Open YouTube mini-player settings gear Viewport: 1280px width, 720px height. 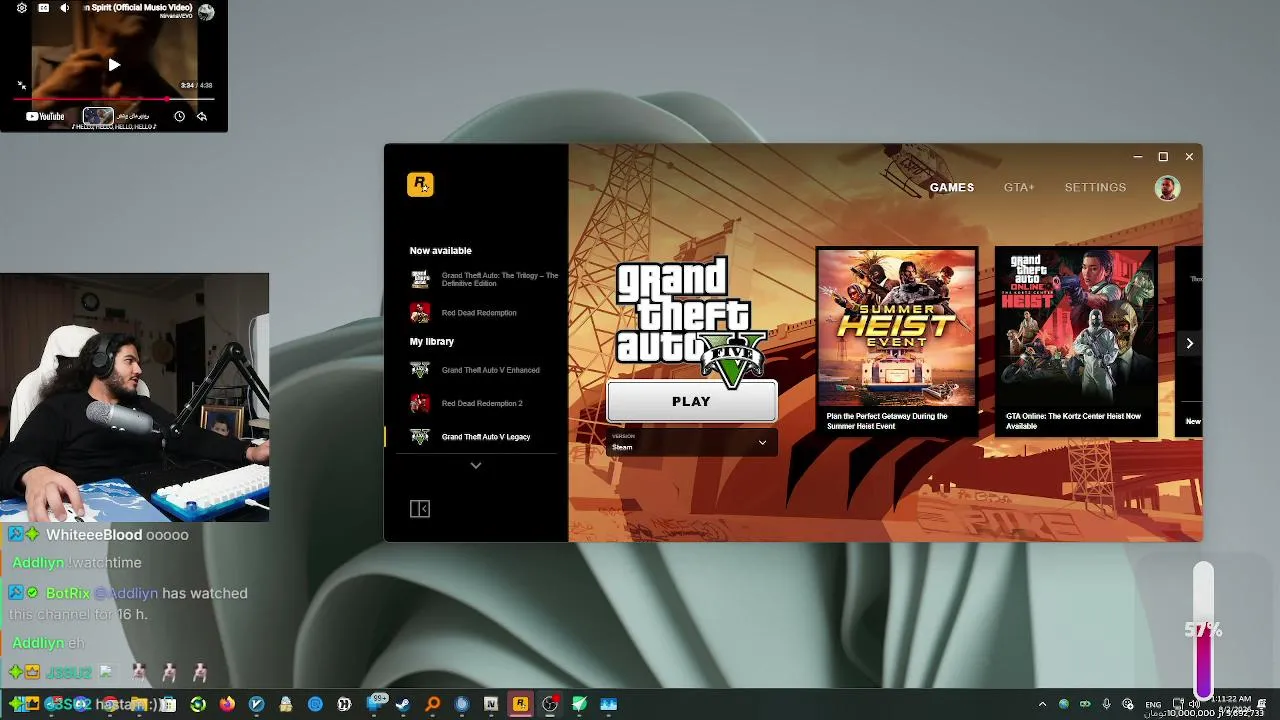tap(22, 8)
